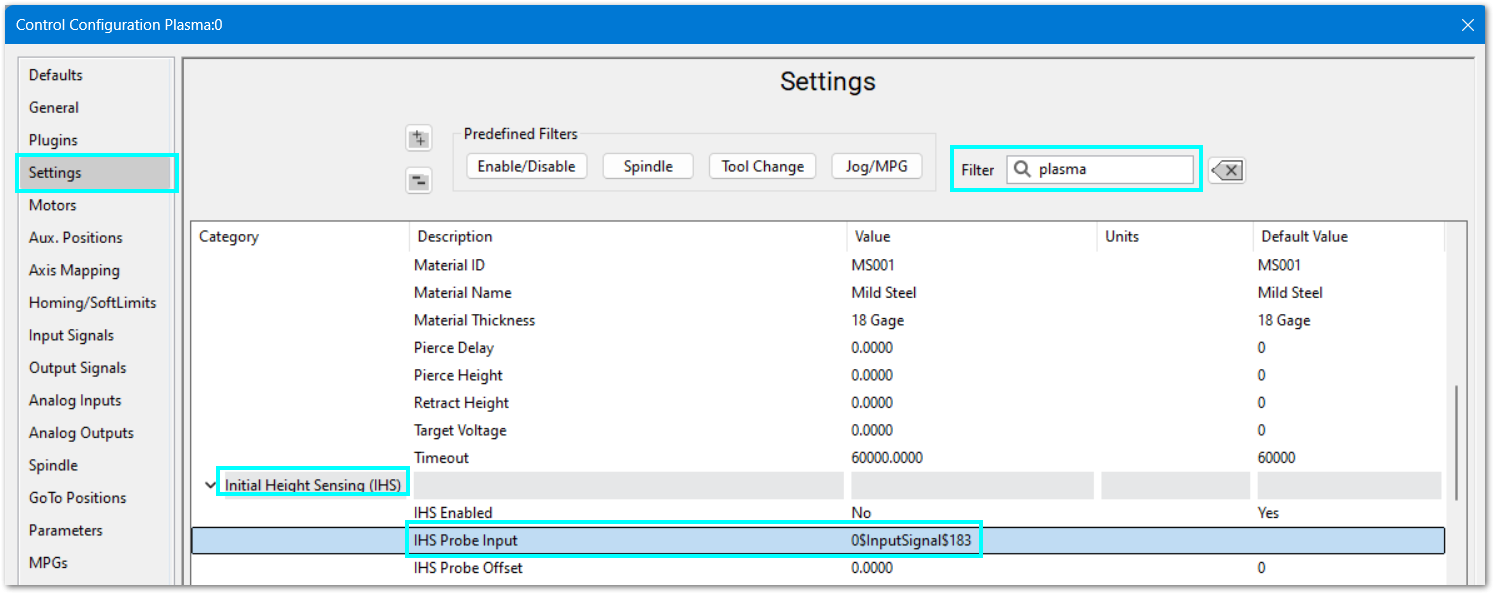Open the Parameters page
Screen dimensions: 1494x594
point(66,530)
